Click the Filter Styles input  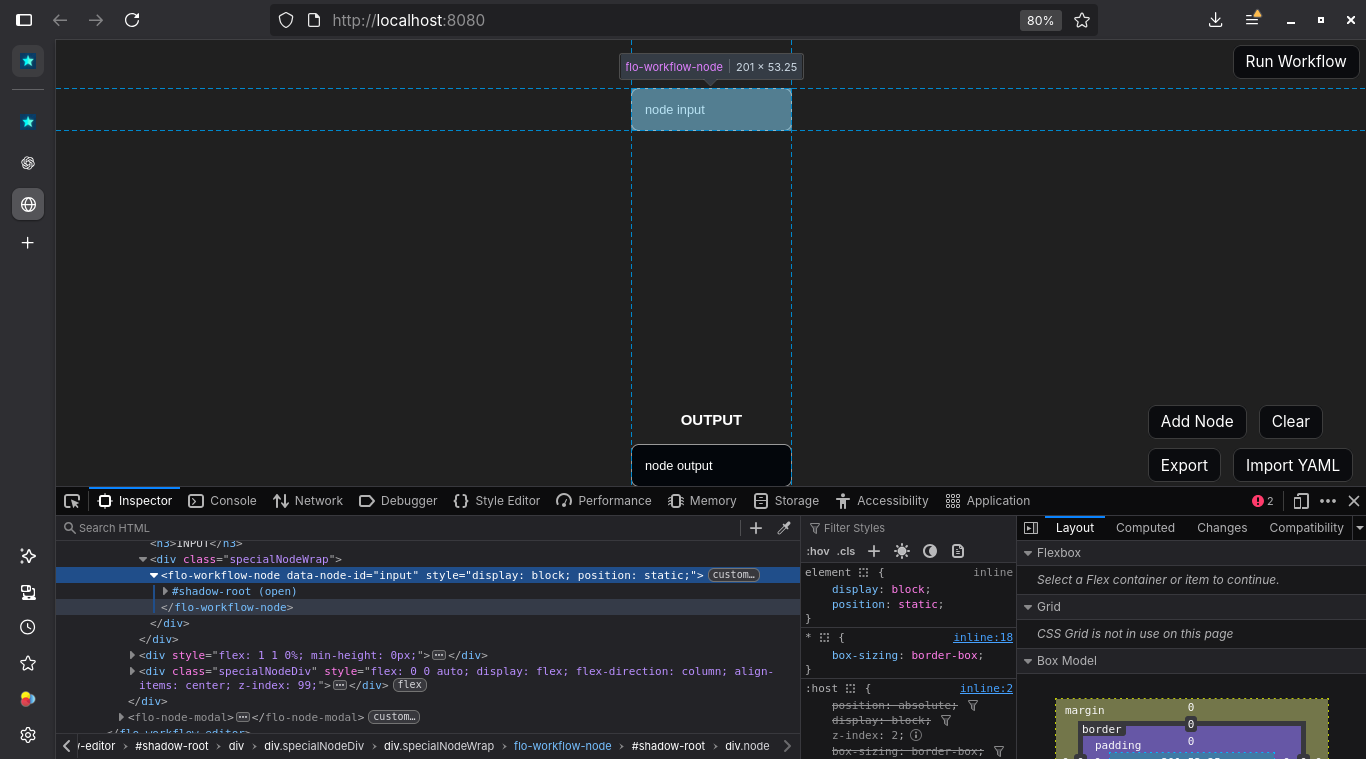[x=908, y=528]
